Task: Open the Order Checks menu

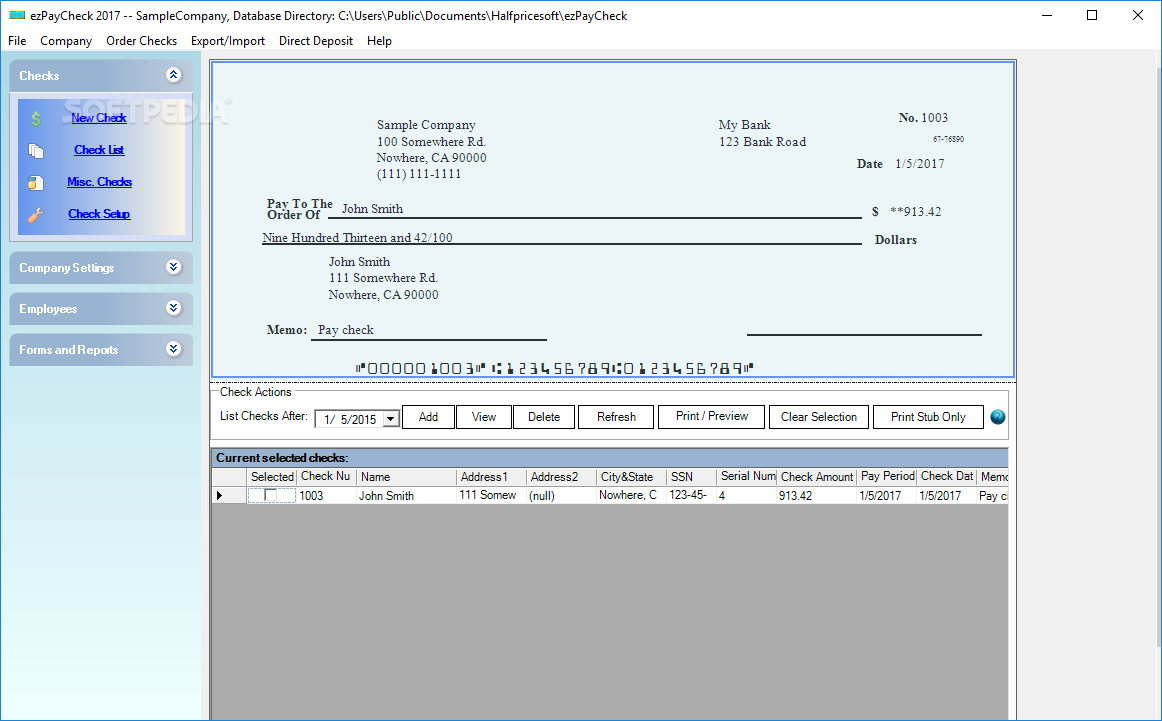Action: 142,41
